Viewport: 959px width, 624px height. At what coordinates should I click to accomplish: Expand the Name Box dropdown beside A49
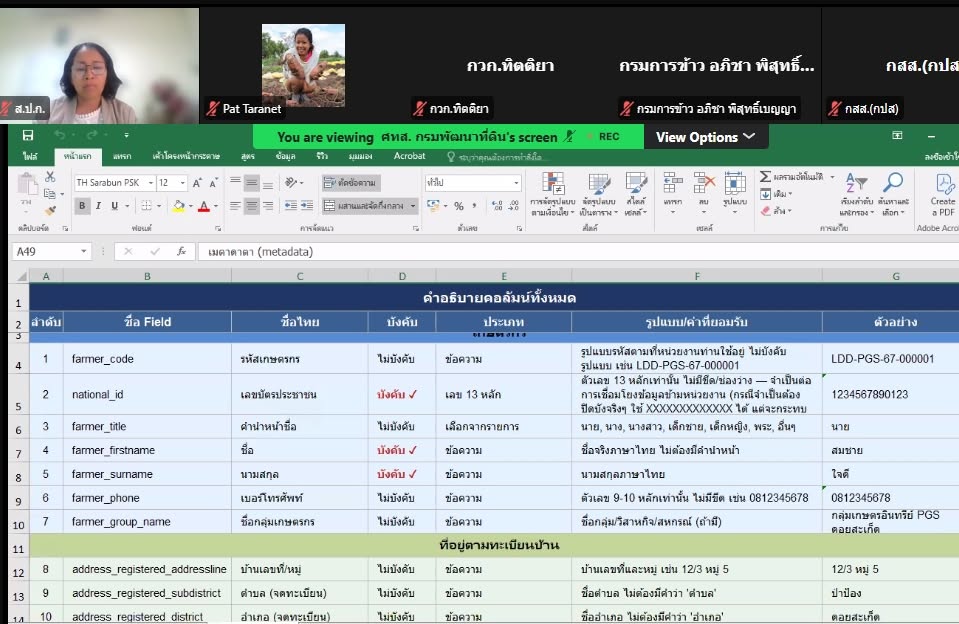coord(84,251)
